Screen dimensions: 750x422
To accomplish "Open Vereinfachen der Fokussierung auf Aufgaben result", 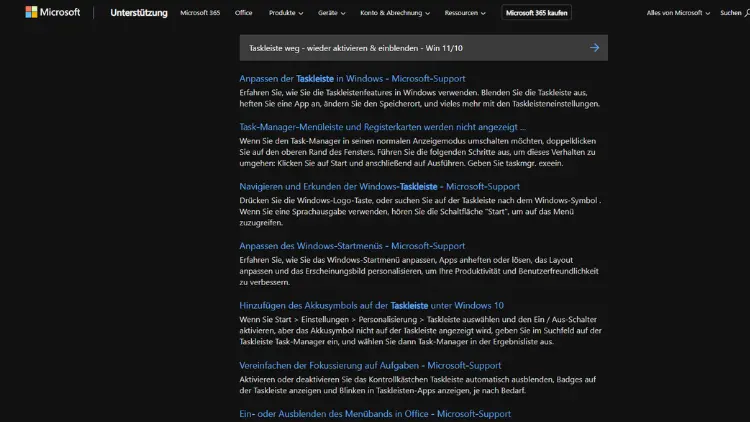I will point(370,366).
